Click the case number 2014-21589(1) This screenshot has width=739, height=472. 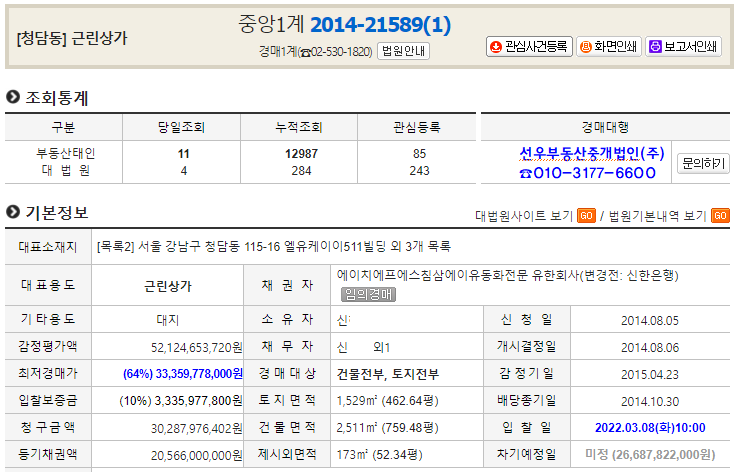(x=380, y=25)
